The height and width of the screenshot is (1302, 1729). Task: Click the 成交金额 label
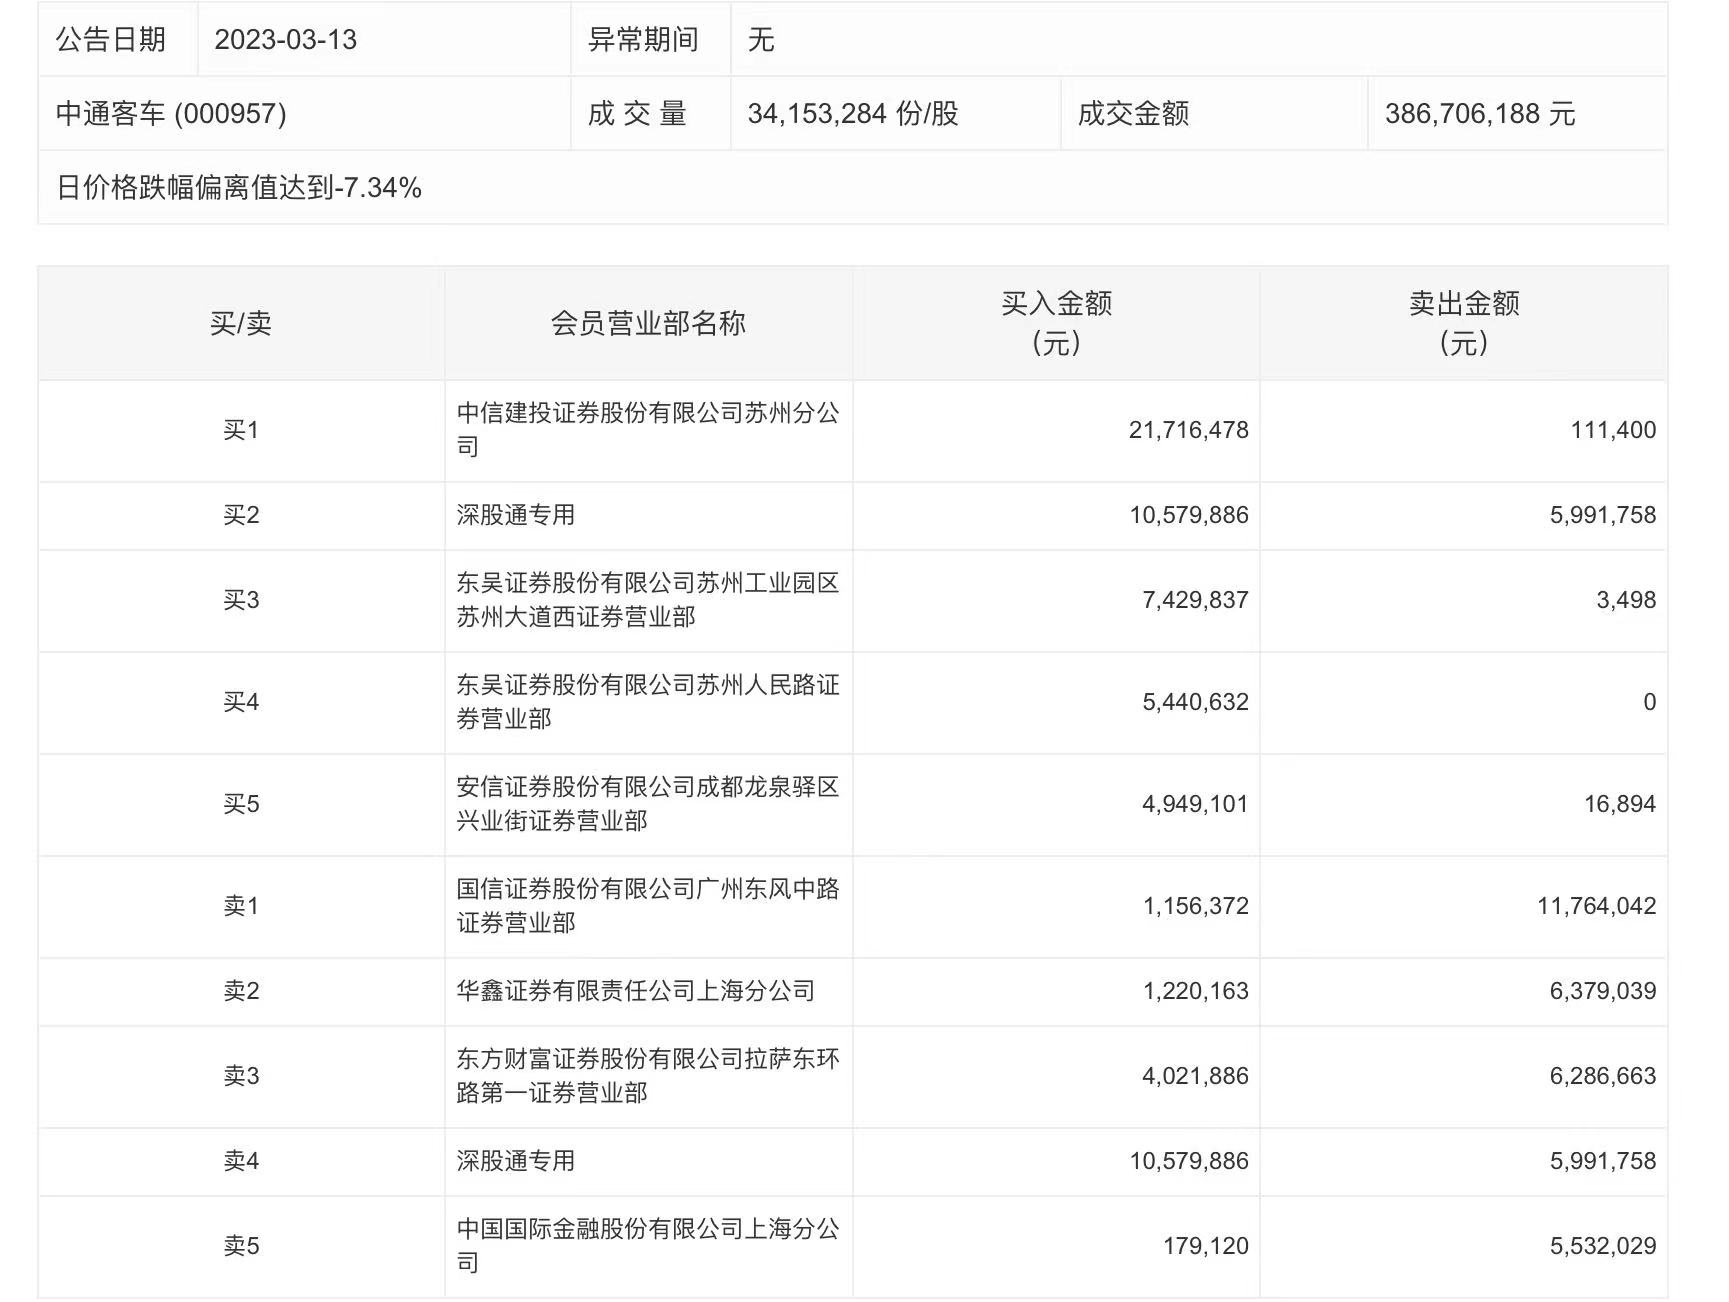1133,114
